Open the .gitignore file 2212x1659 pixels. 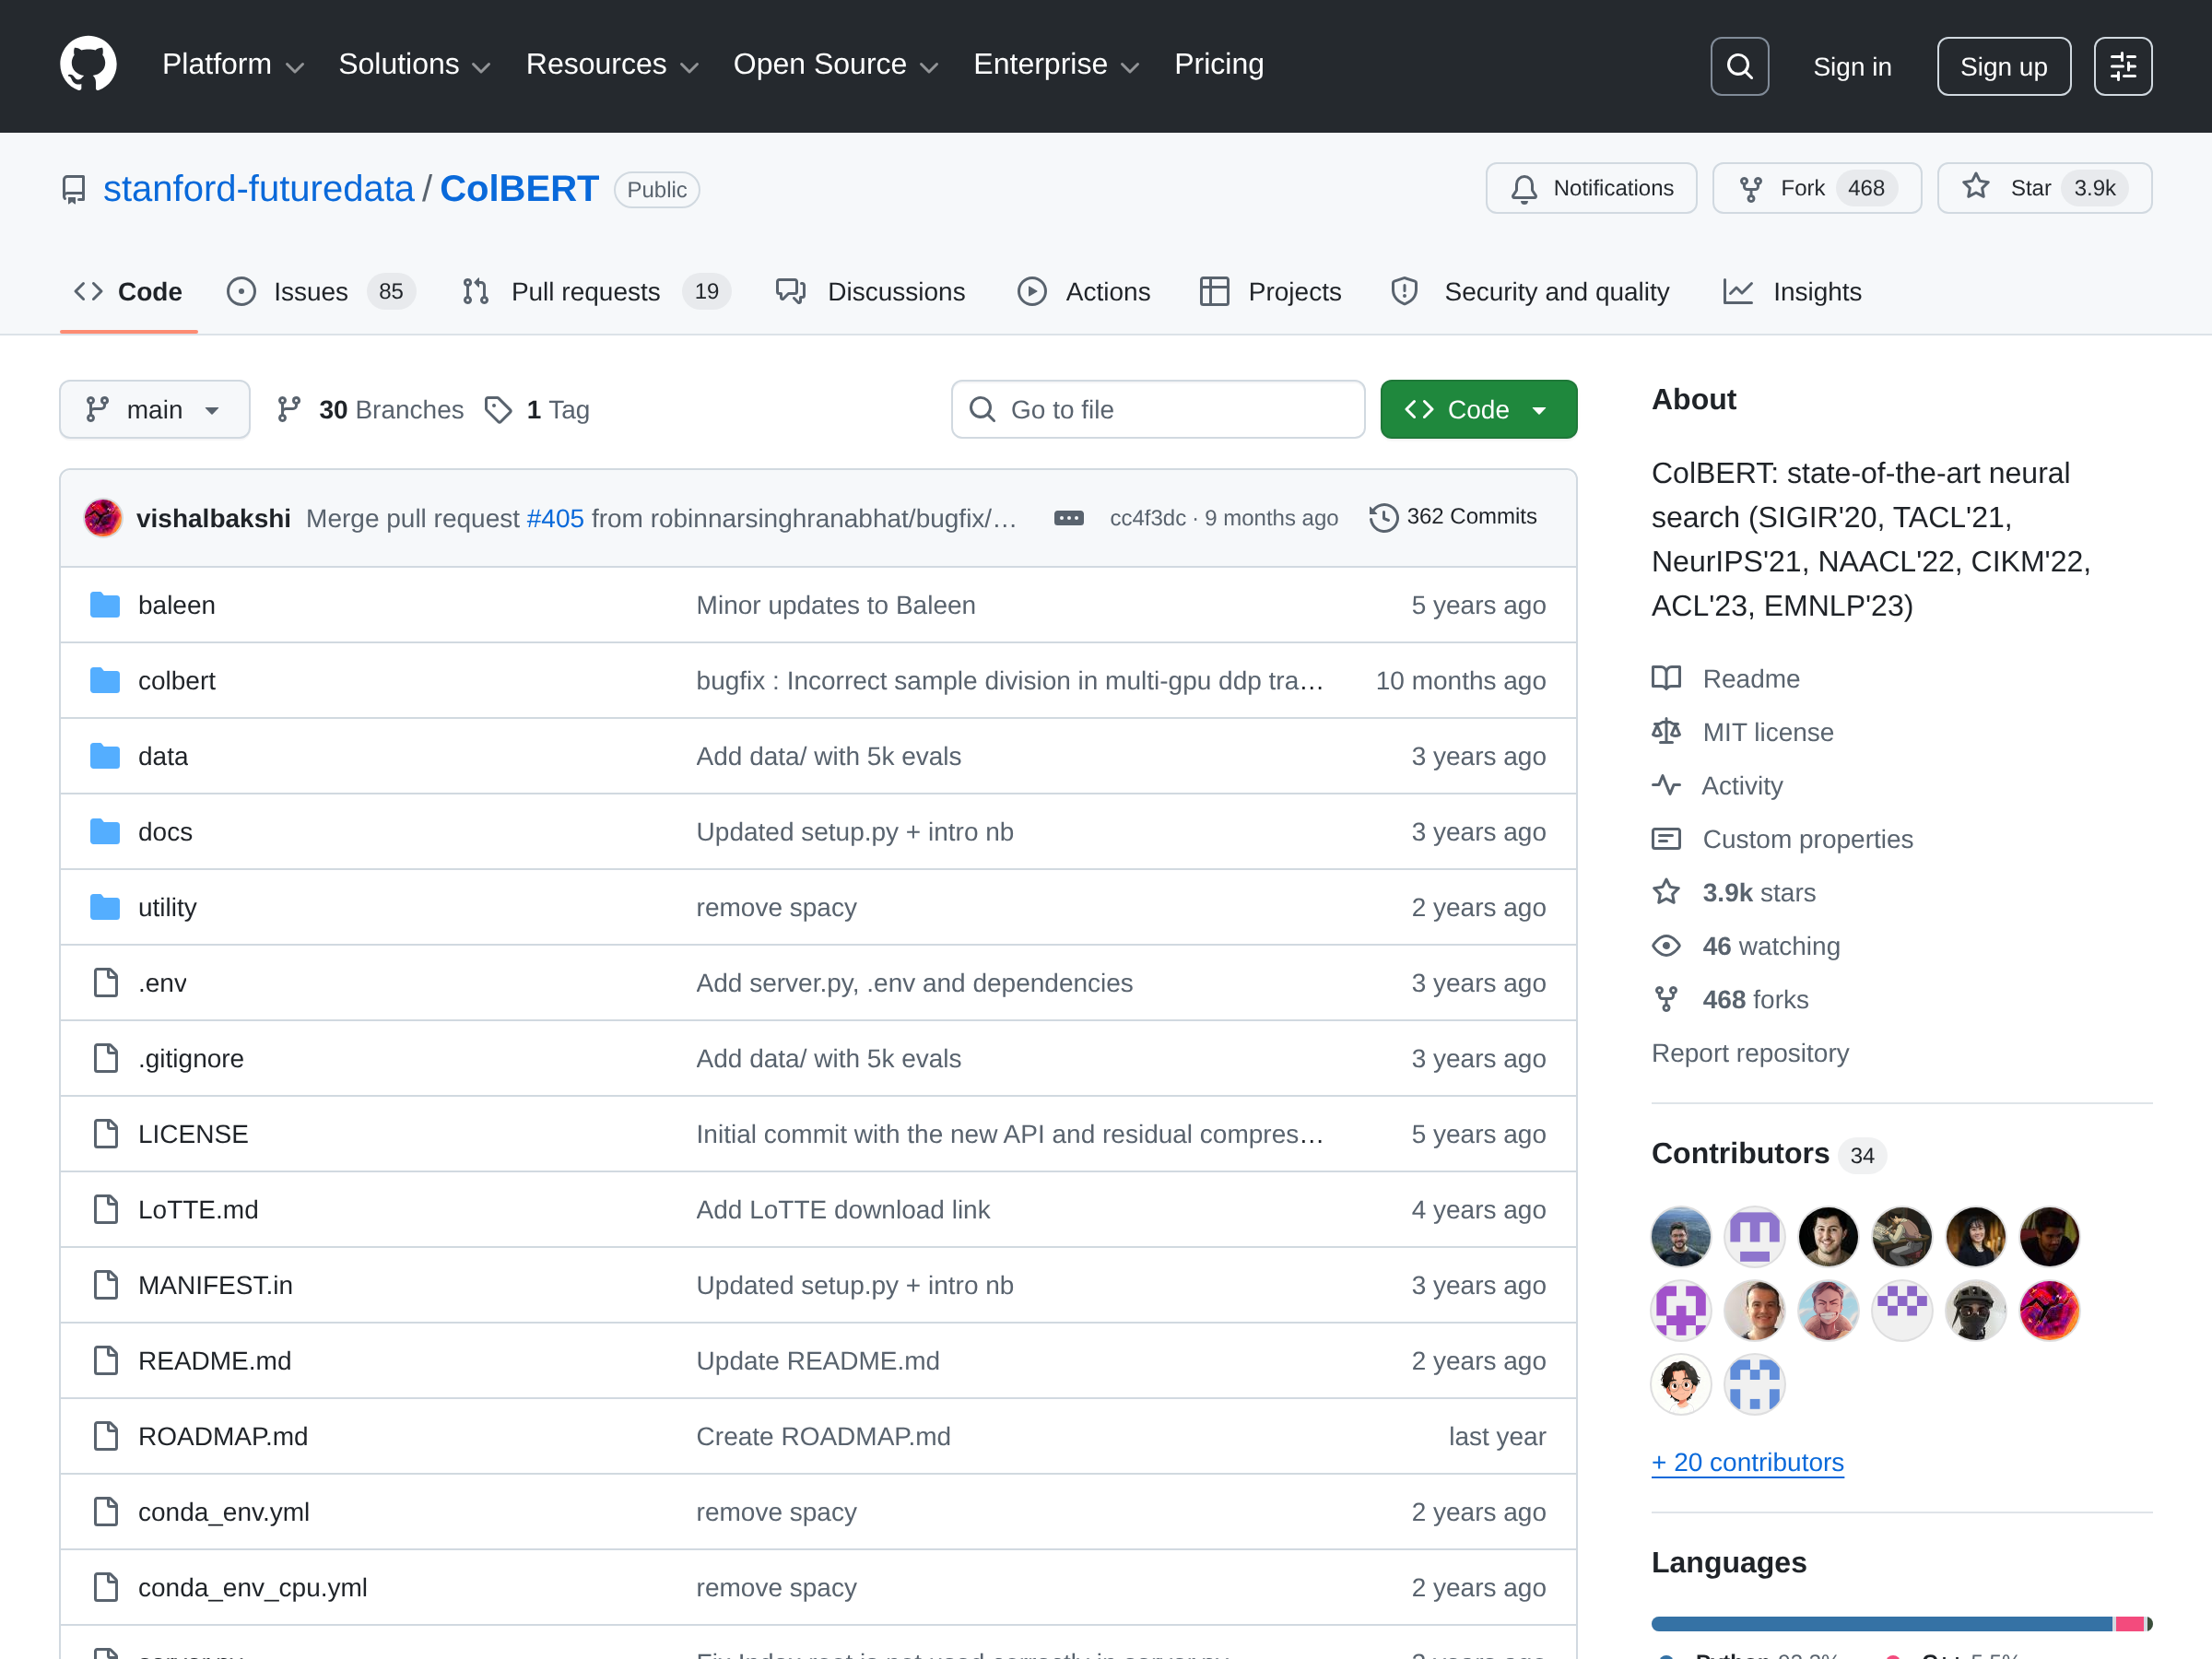point(190,1059)
